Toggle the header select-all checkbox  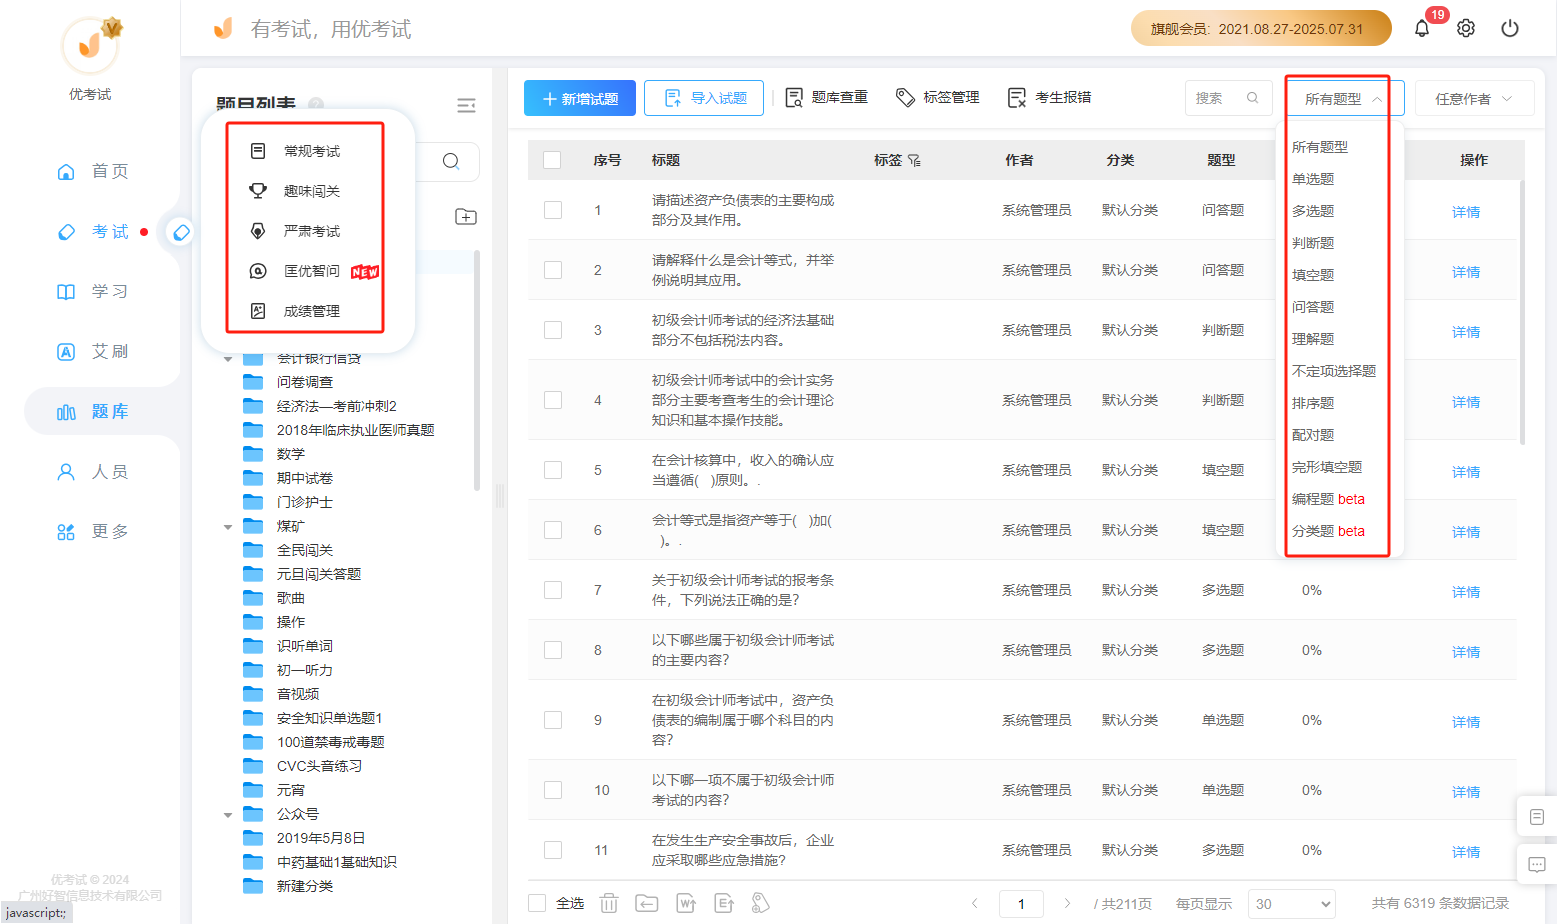(552, 160)
